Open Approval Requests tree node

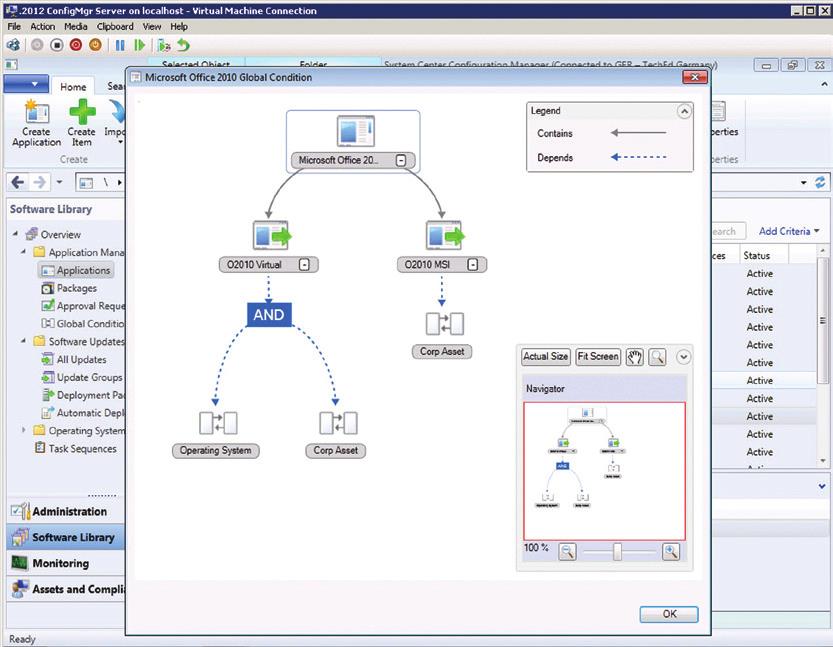[x=83, y=306]
